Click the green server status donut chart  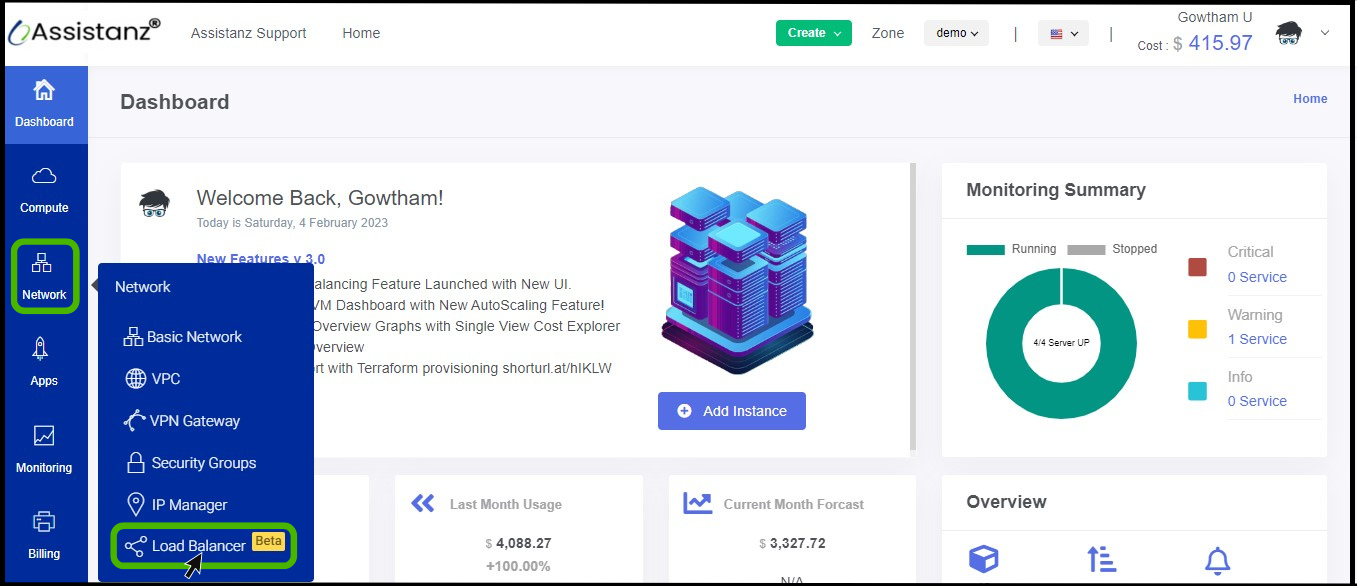(1061, 343)
